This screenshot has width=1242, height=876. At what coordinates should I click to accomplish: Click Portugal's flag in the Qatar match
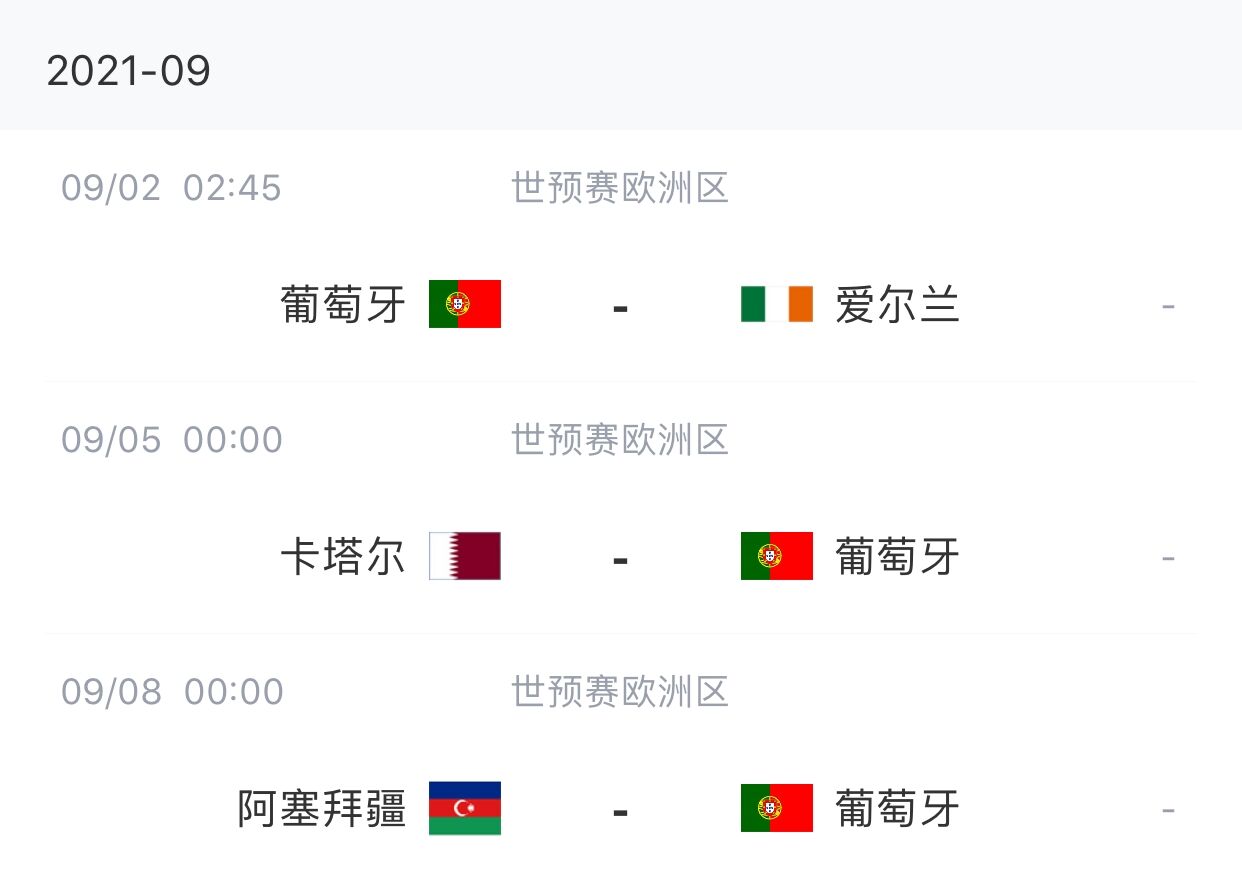click(777, 556)
